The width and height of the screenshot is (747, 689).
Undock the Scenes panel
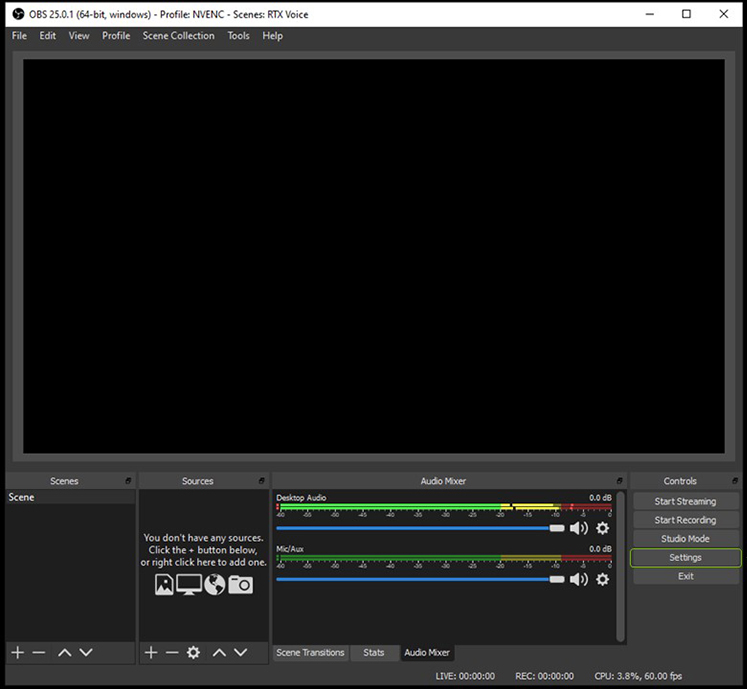click(128, 481)
